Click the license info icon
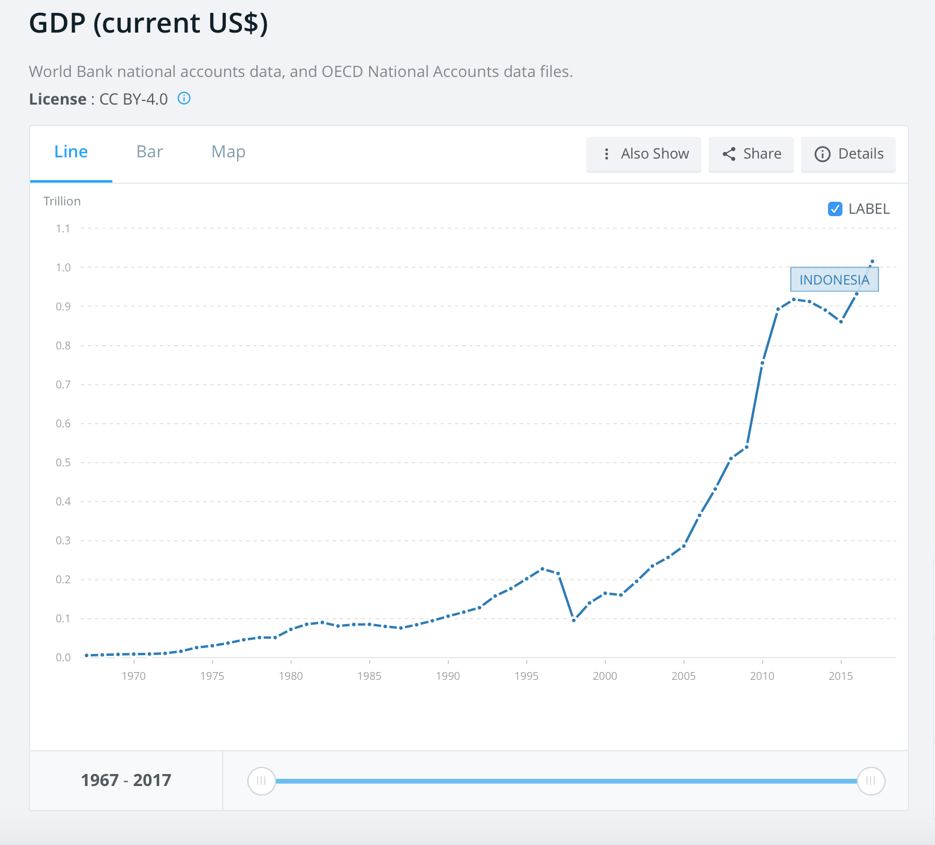 [x=184, y=98]
